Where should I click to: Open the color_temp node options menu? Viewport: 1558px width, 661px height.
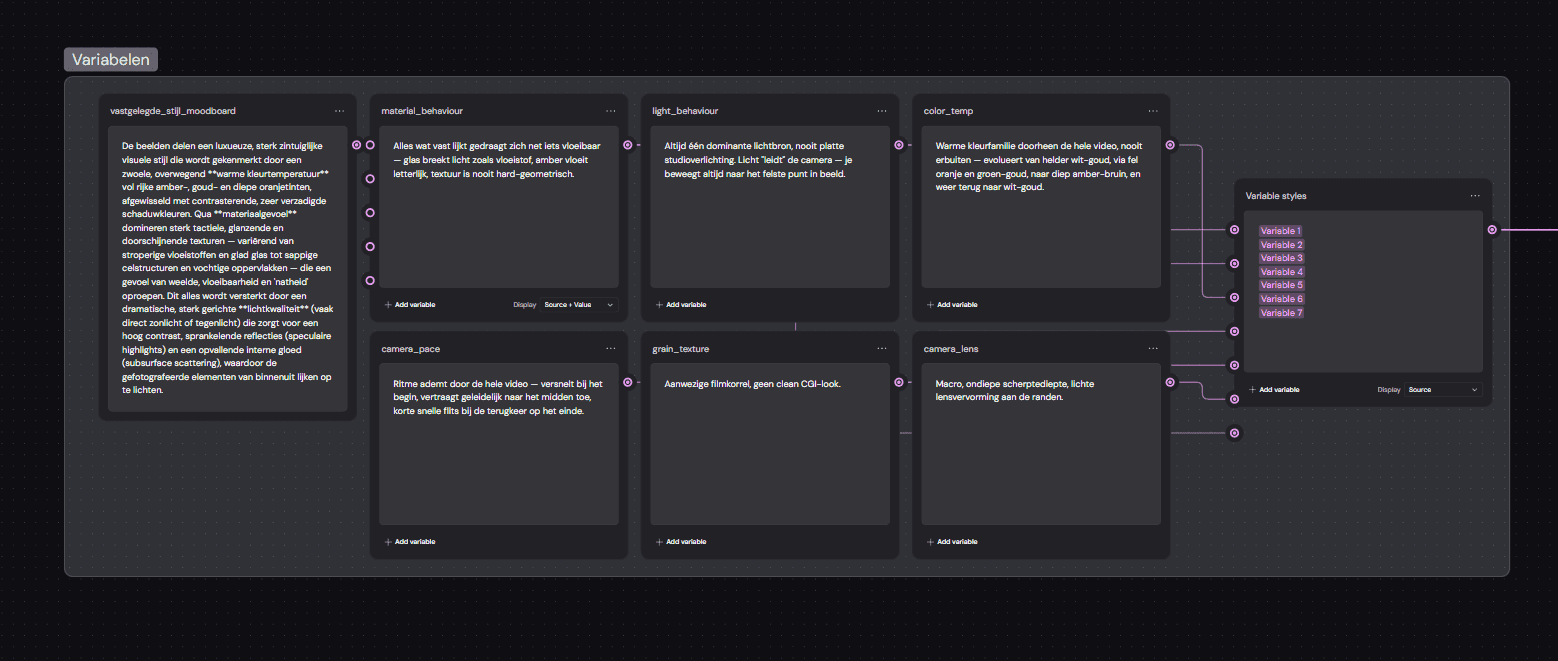click(x=1153, y=111)
